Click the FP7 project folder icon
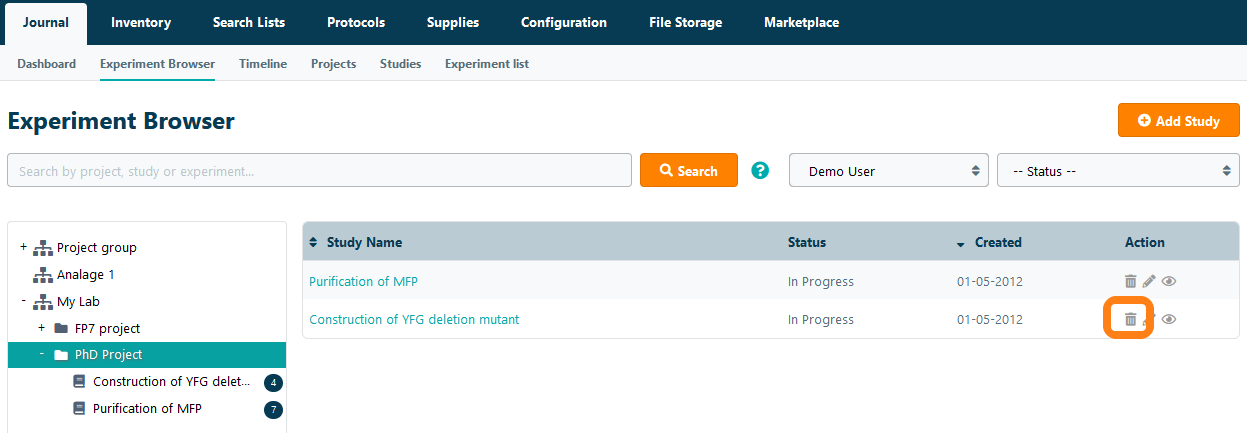This screenshot has width=1247, height=433. coord(61,328)
